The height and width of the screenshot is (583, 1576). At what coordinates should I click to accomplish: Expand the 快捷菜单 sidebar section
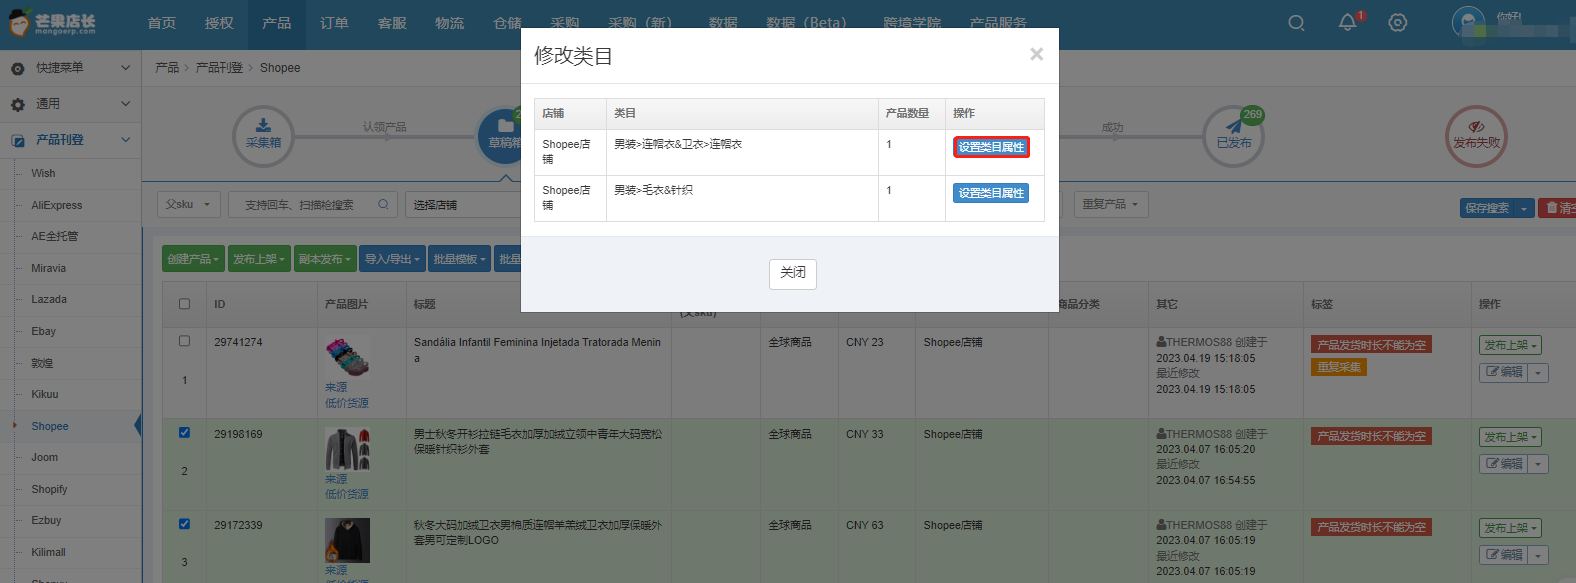click(x=70, y=68)
